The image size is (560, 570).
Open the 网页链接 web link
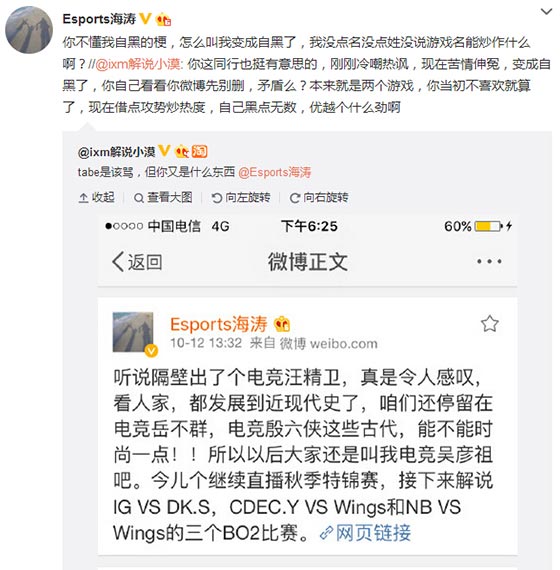pos(365,533)
